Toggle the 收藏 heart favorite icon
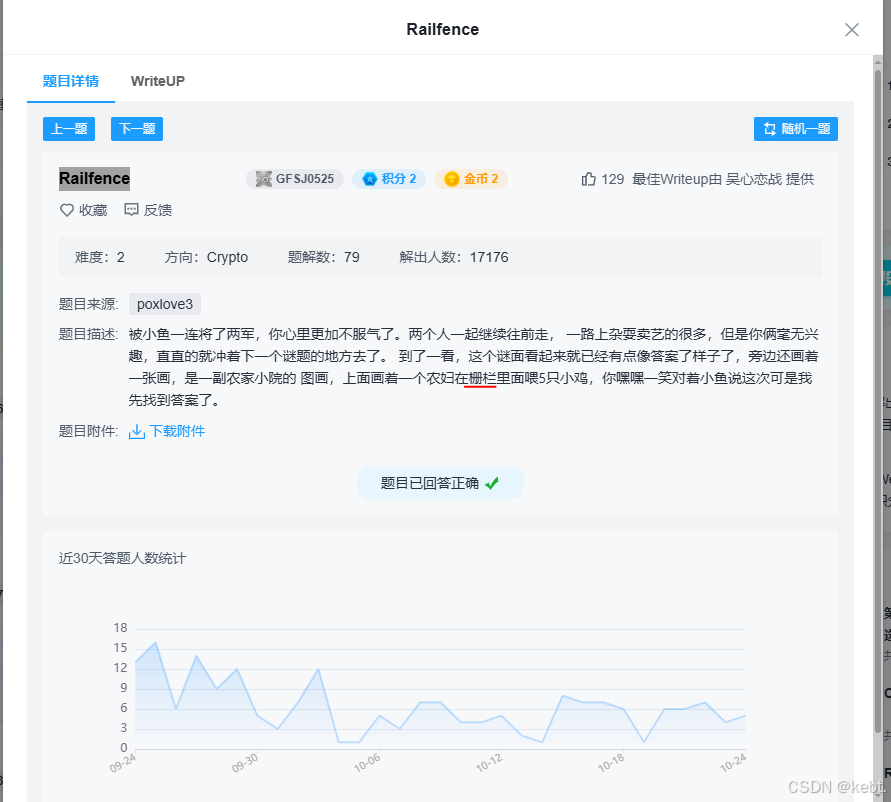This screenshot has height=802, width=891. click(x=65, y=210)
